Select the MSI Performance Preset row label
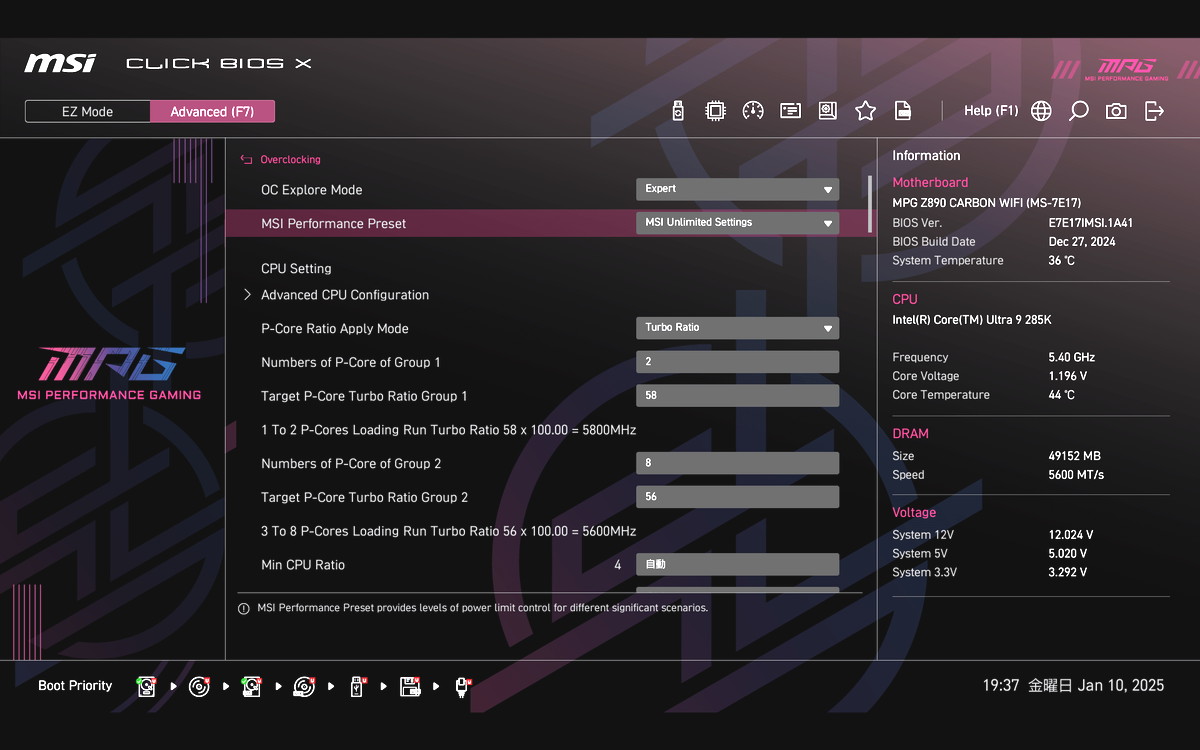This screenshot has width=1200, height=750. pos(334,224)
